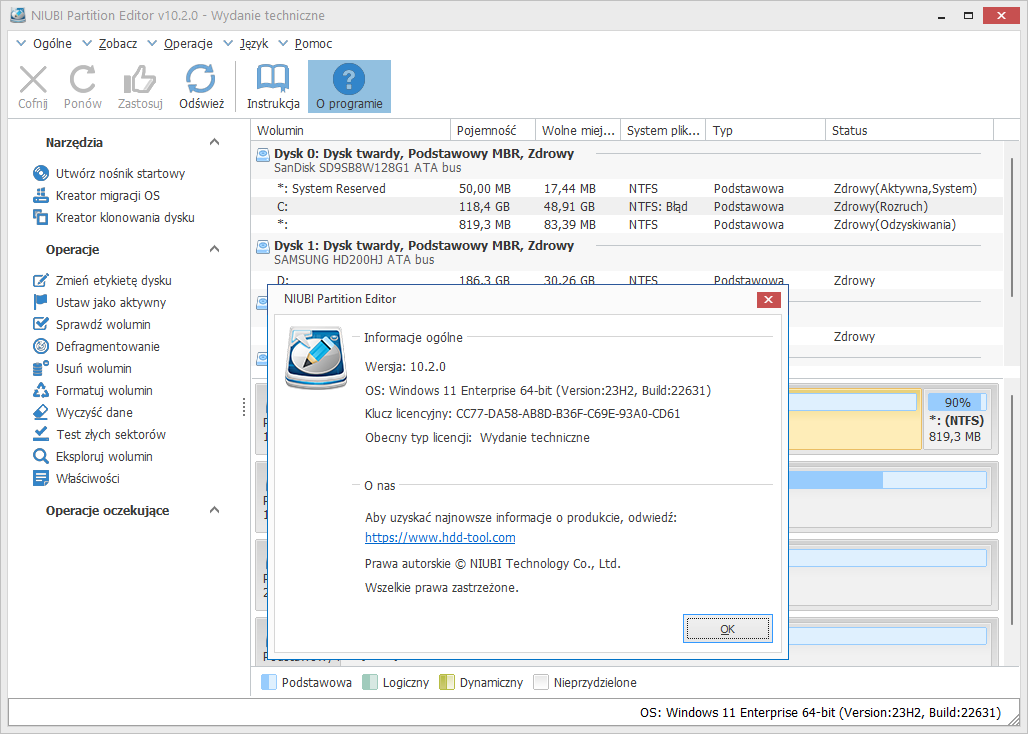Select the 819,3 MB NTFS partition block
The height and width of the screenshot is (734, 1028).
(x=958, y=419)
